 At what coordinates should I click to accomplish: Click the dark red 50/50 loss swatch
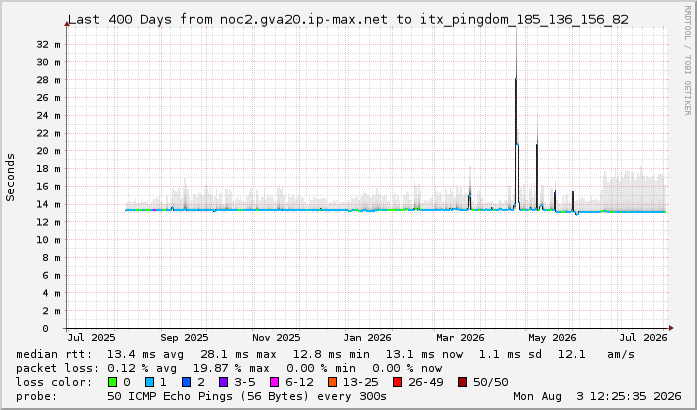point(462,382)
